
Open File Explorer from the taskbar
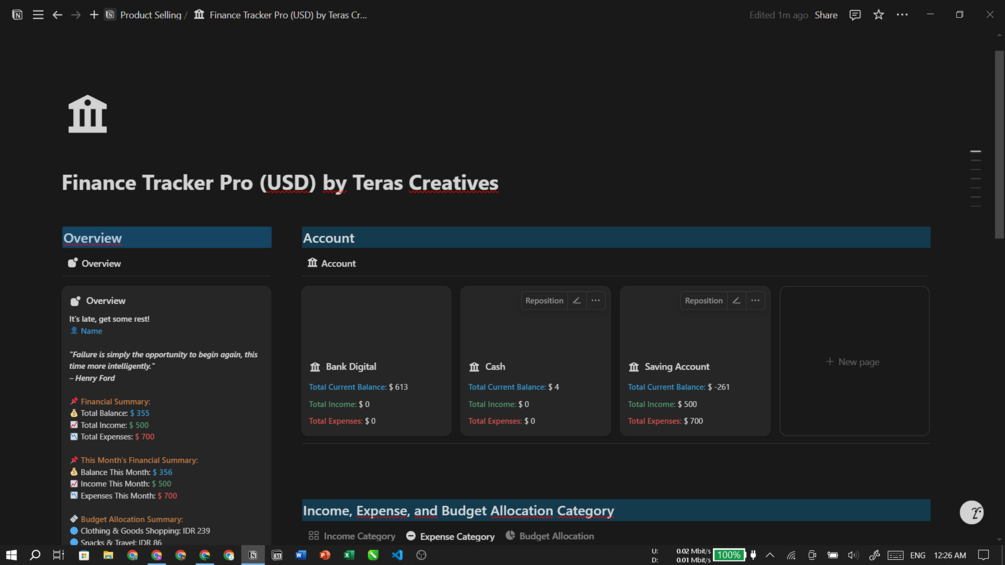click(x=108, y=555)
